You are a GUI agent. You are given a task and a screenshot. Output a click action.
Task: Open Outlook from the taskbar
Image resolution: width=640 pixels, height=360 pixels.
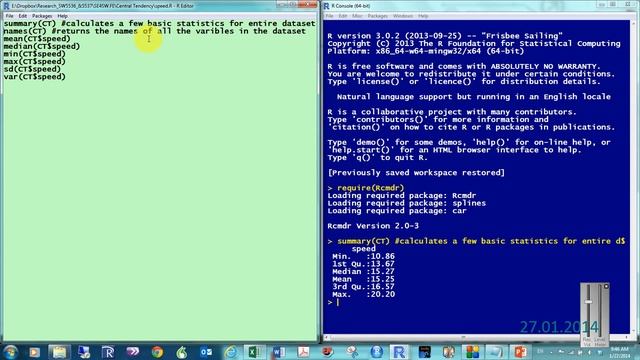click(206, 352)
